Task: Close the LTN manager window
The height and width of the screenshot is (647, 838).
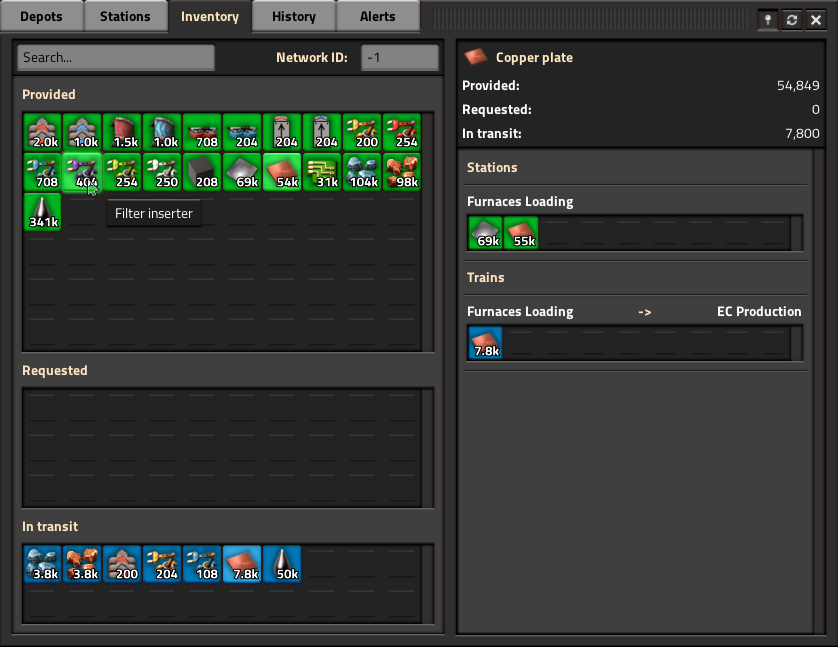Action: coord(816,20)
